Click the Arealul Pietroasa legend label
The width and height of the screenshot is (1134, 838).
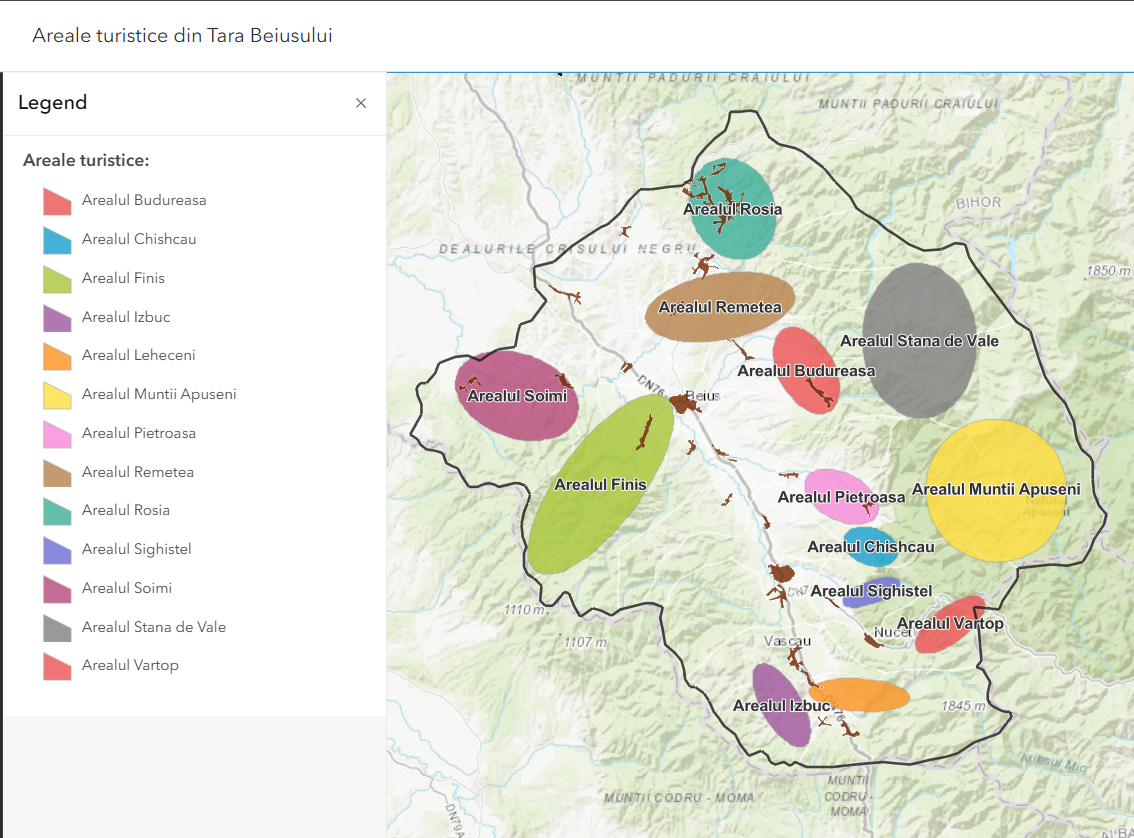138,433
